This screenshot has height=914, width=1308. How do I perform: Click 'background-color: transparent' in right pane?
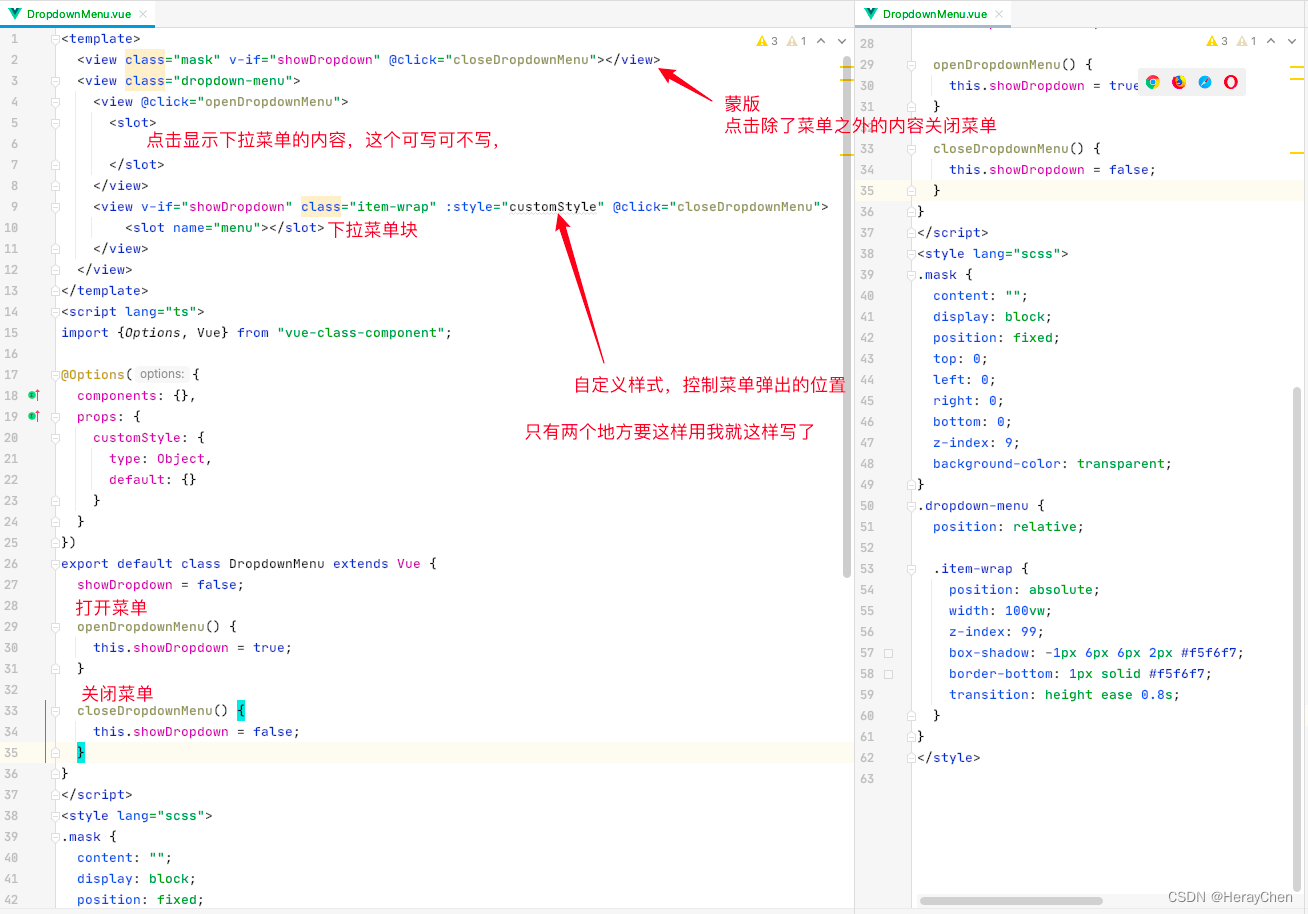point(1052,463)
